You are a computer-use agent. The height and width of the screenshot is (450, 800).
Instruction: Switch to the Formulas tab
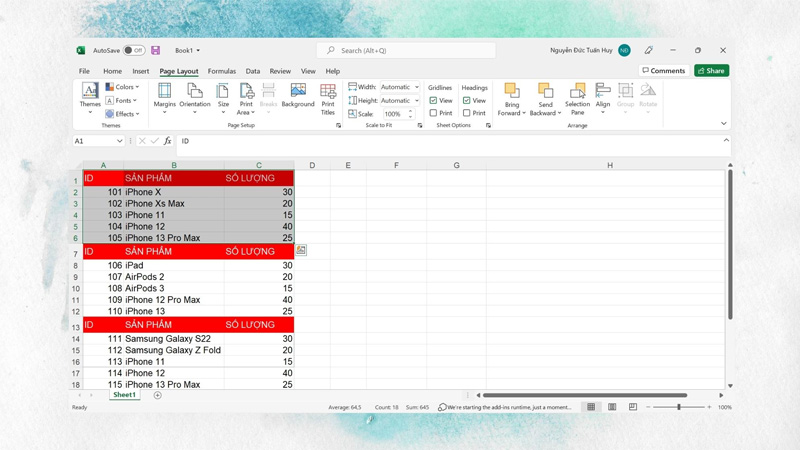point(221,71)
